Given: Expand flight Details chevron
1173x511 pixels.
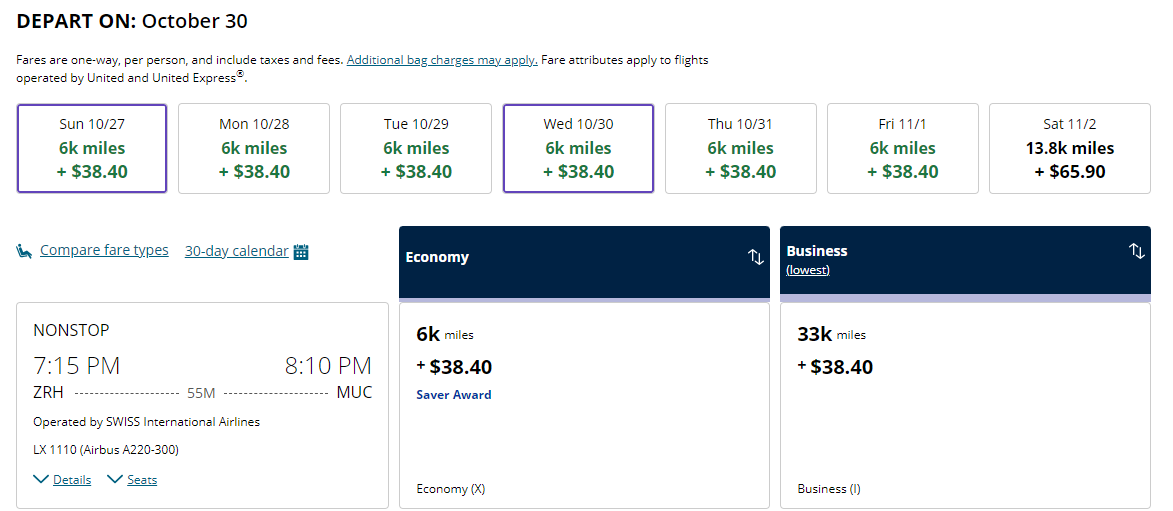Looking at the screenshot, I should [x=41, y=479].
